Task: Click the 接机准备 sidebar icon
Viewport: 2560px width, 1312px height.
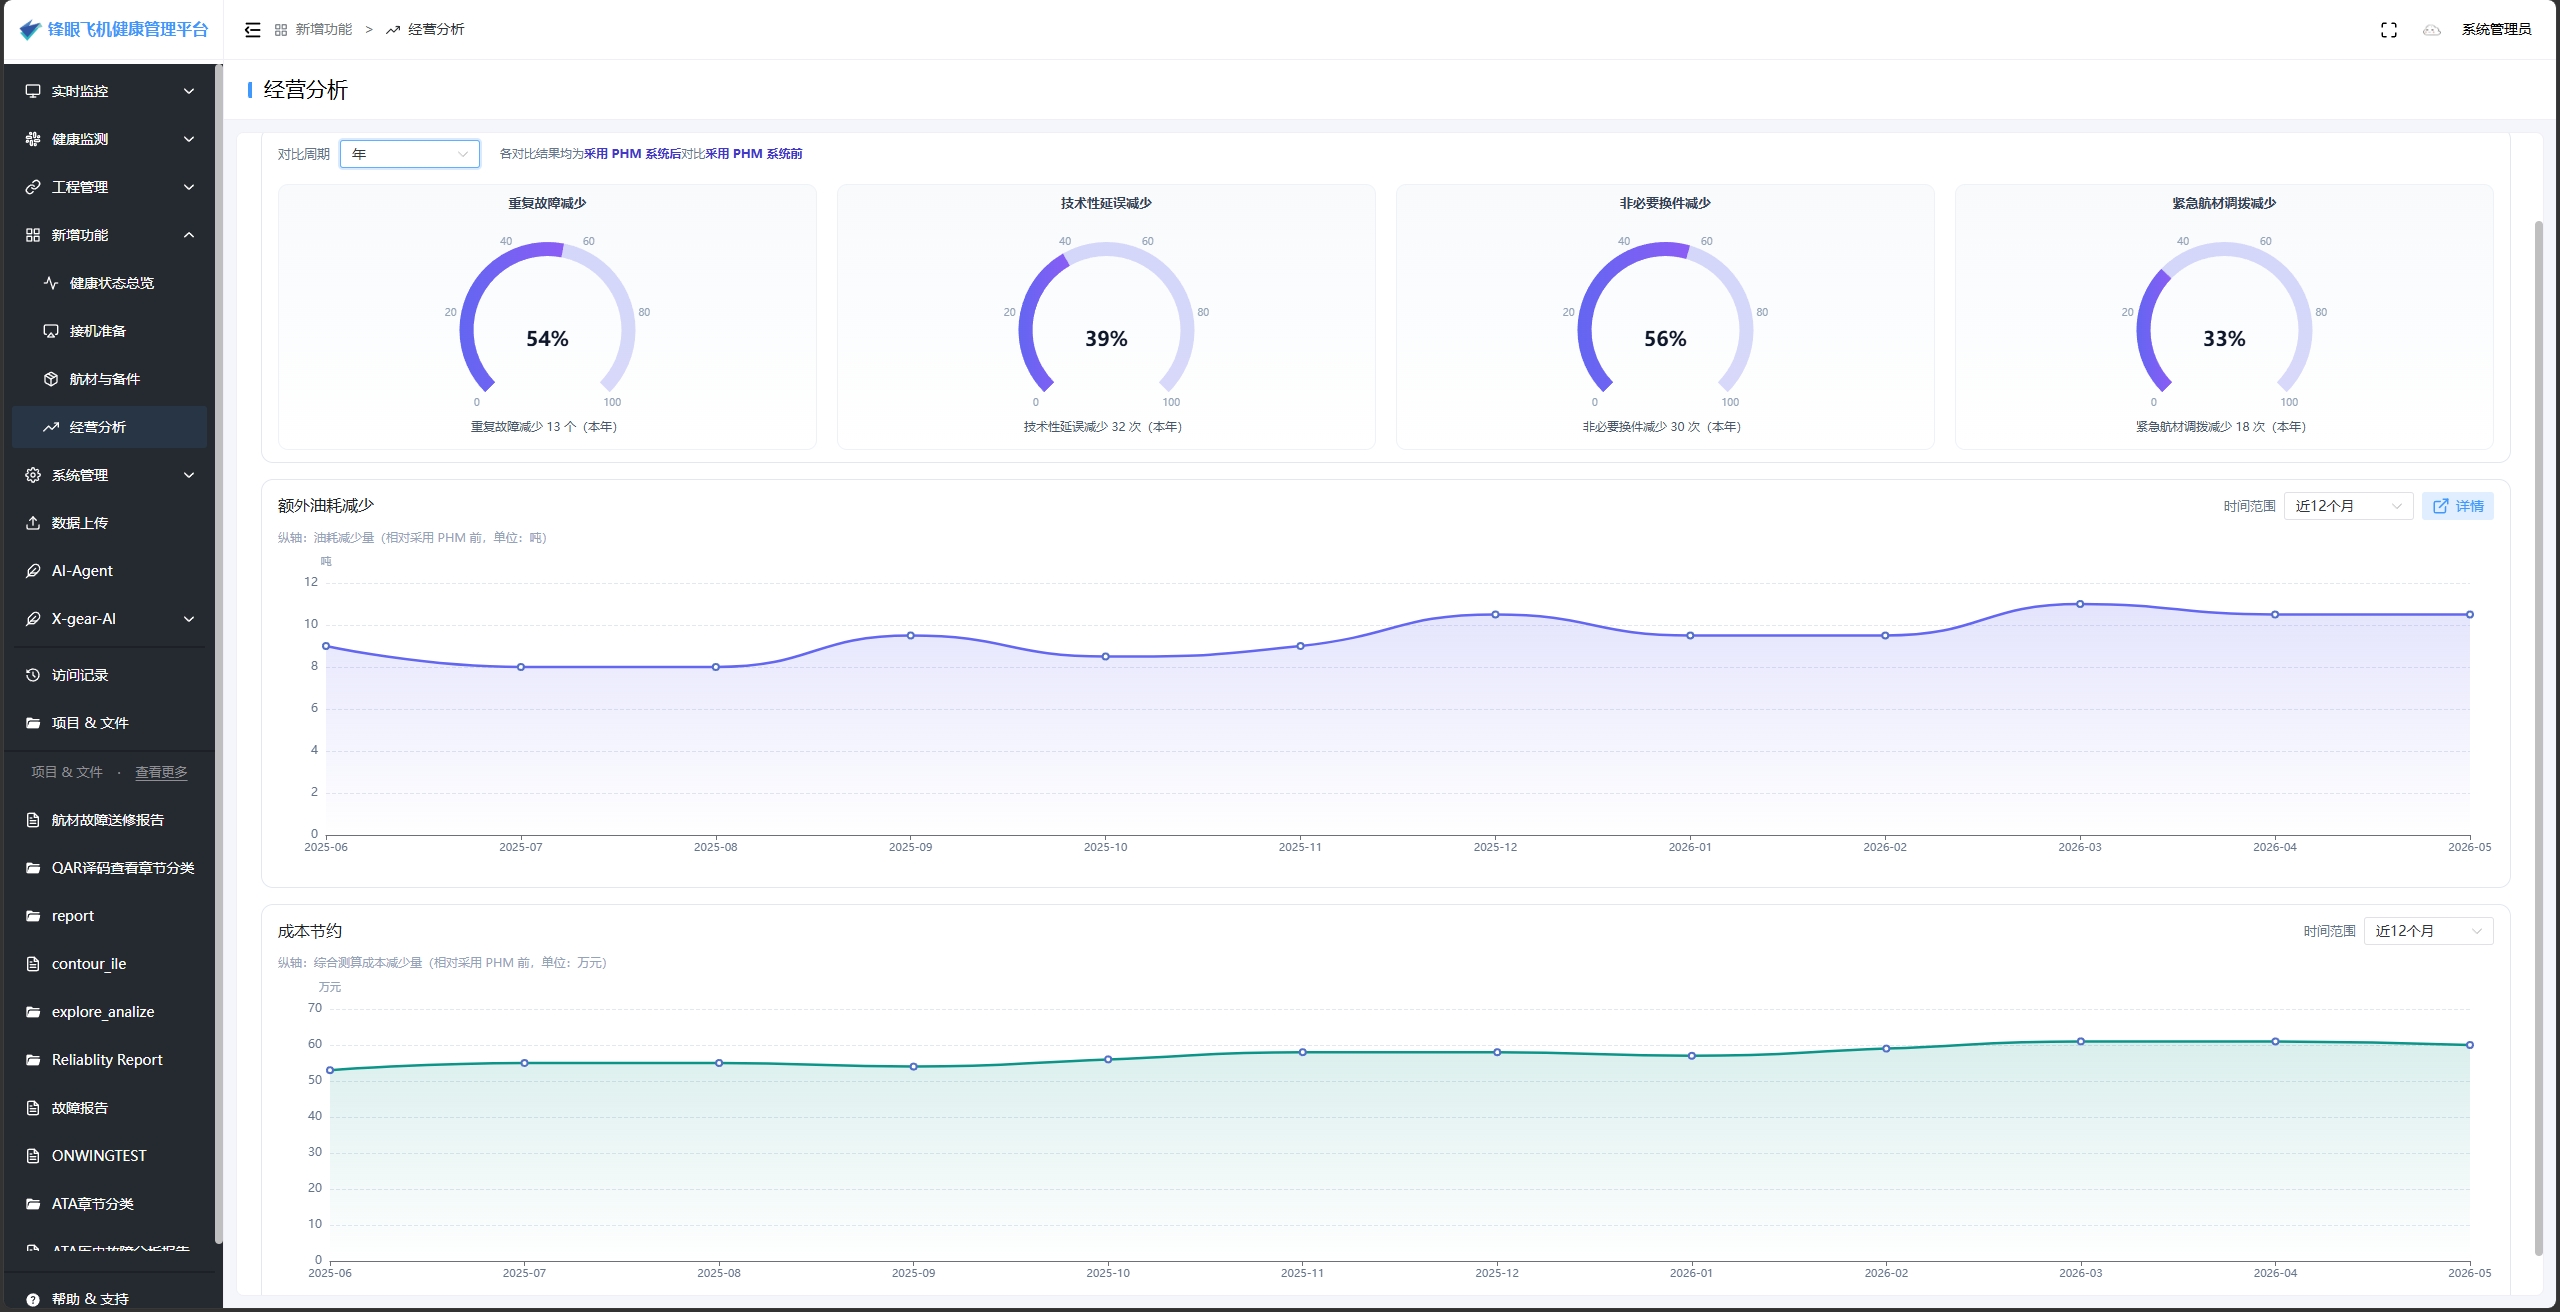Action: coord(51,331)
